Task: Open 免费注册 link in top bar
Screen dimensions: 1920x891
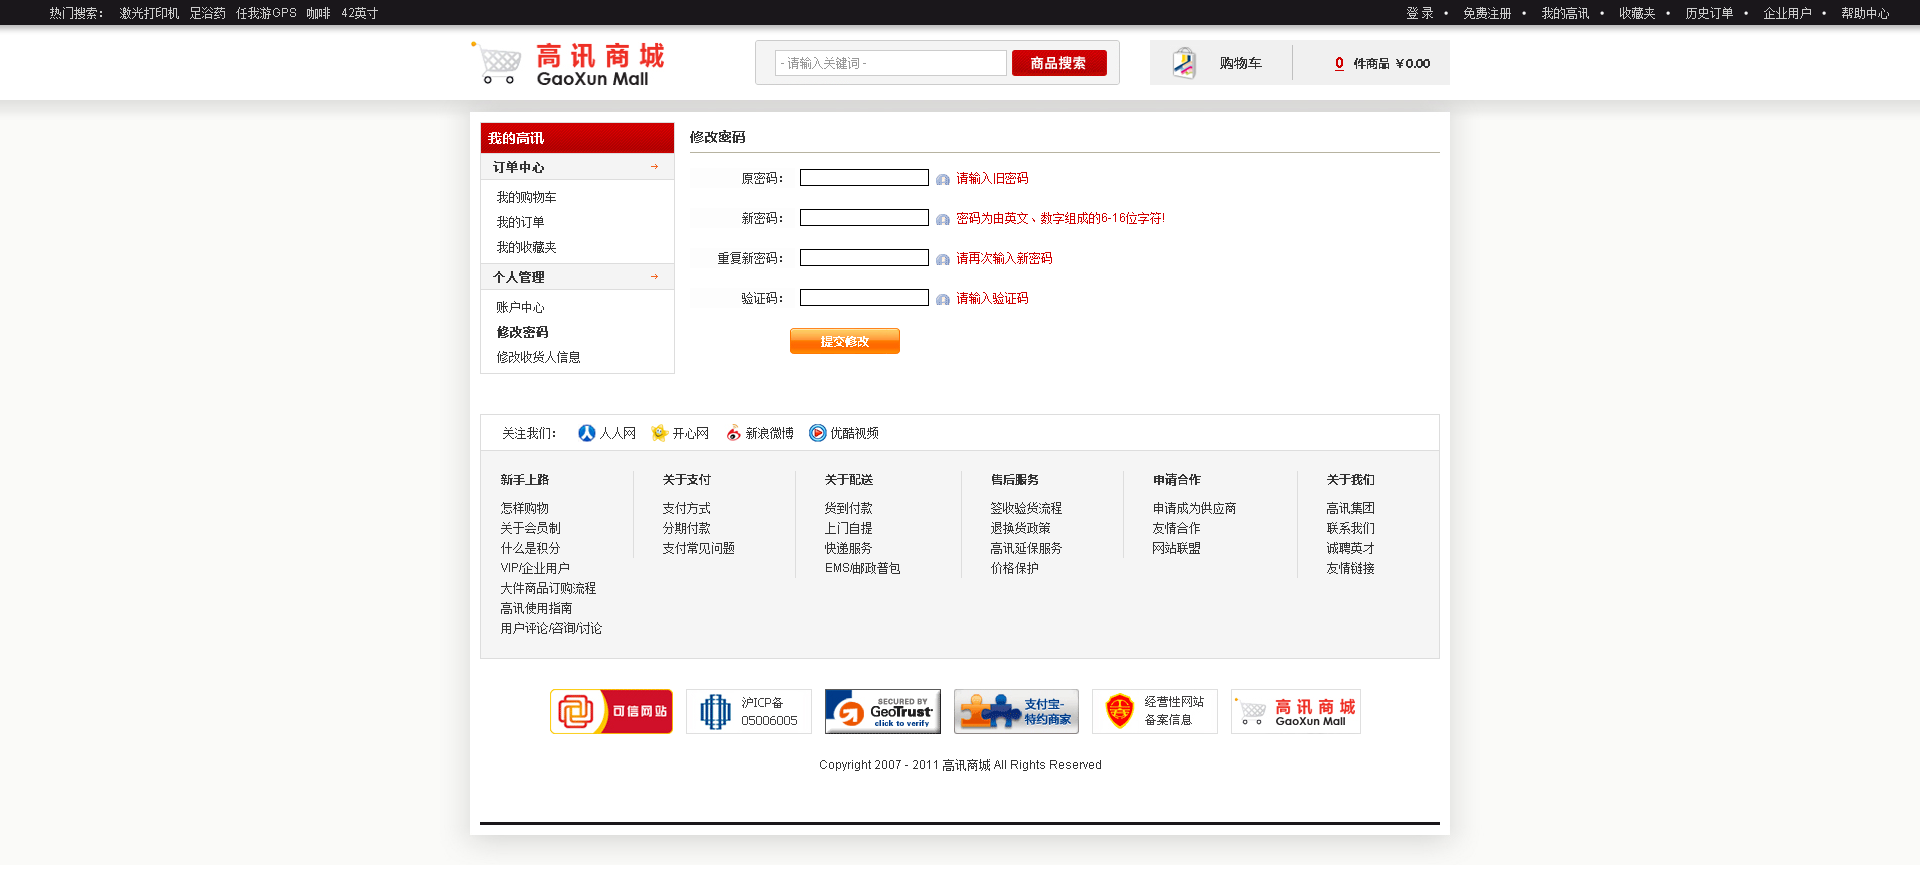Action: click(x=1486, y=13)
